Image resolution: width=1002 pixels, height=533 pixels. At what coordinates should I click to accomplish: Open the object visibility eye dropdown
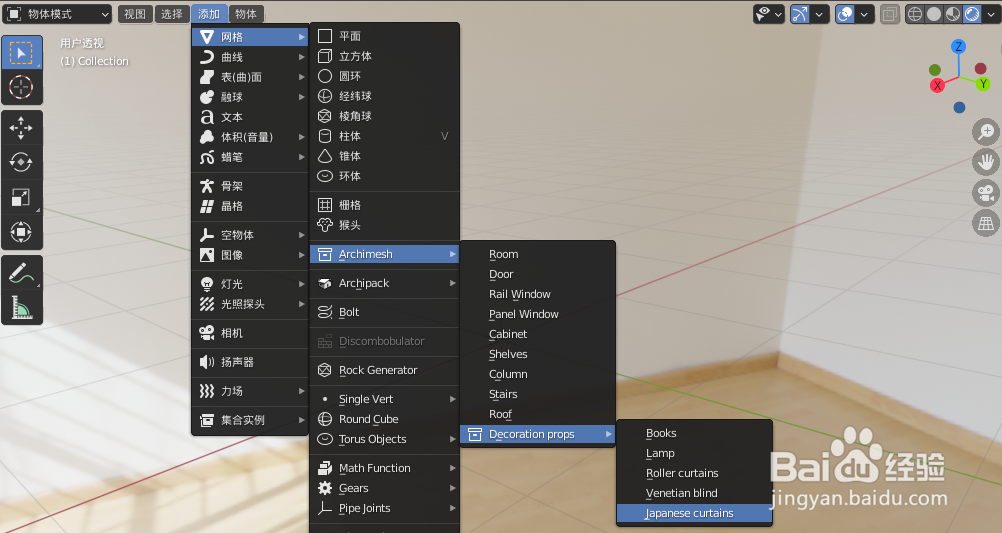point(769,14)
